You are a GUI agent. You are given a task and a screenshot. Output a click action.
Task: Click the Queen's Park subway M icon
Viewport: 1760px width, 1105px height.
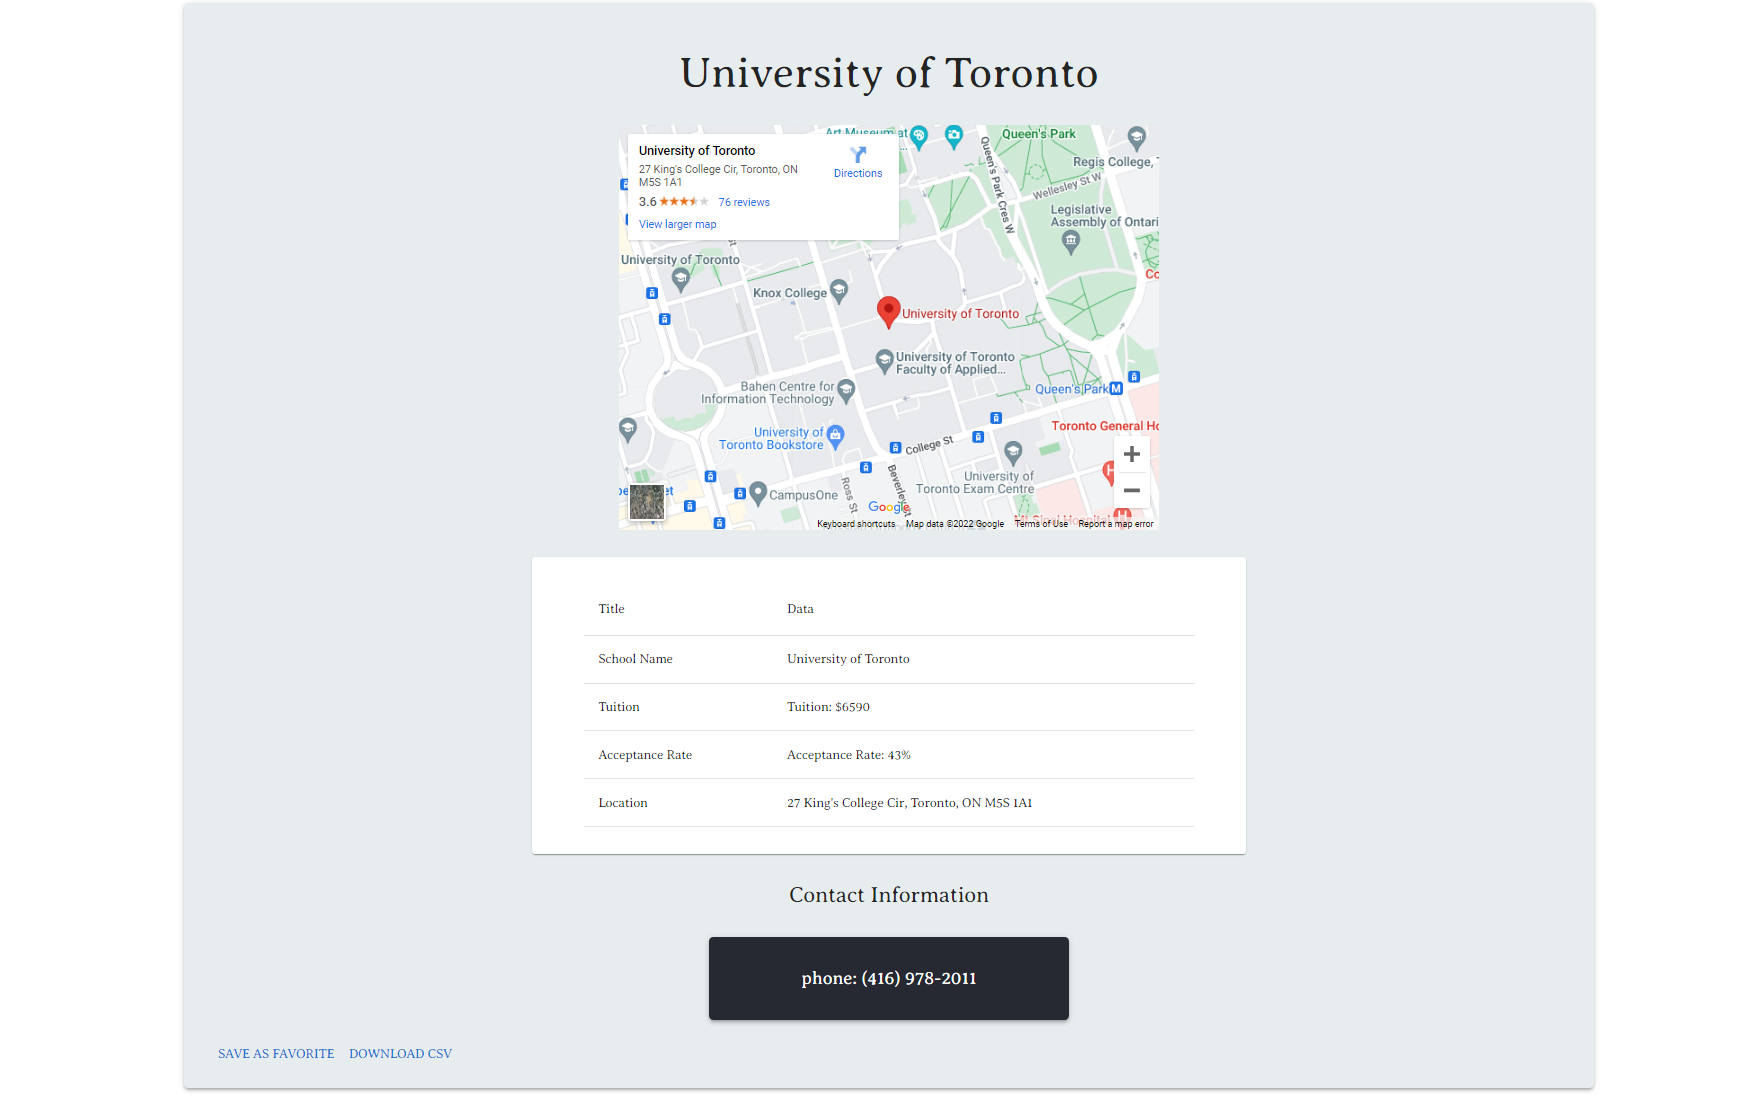tap(1116, 389)
